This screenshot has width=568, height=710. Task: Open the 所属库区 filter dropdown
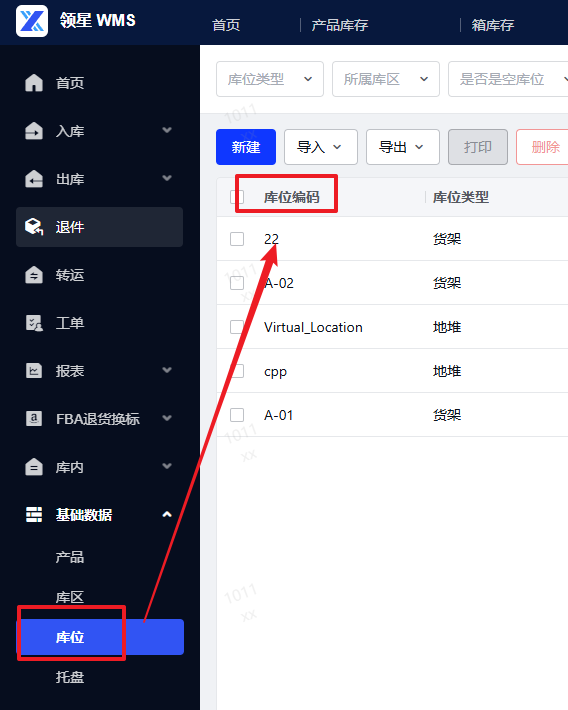pos(386,79)
